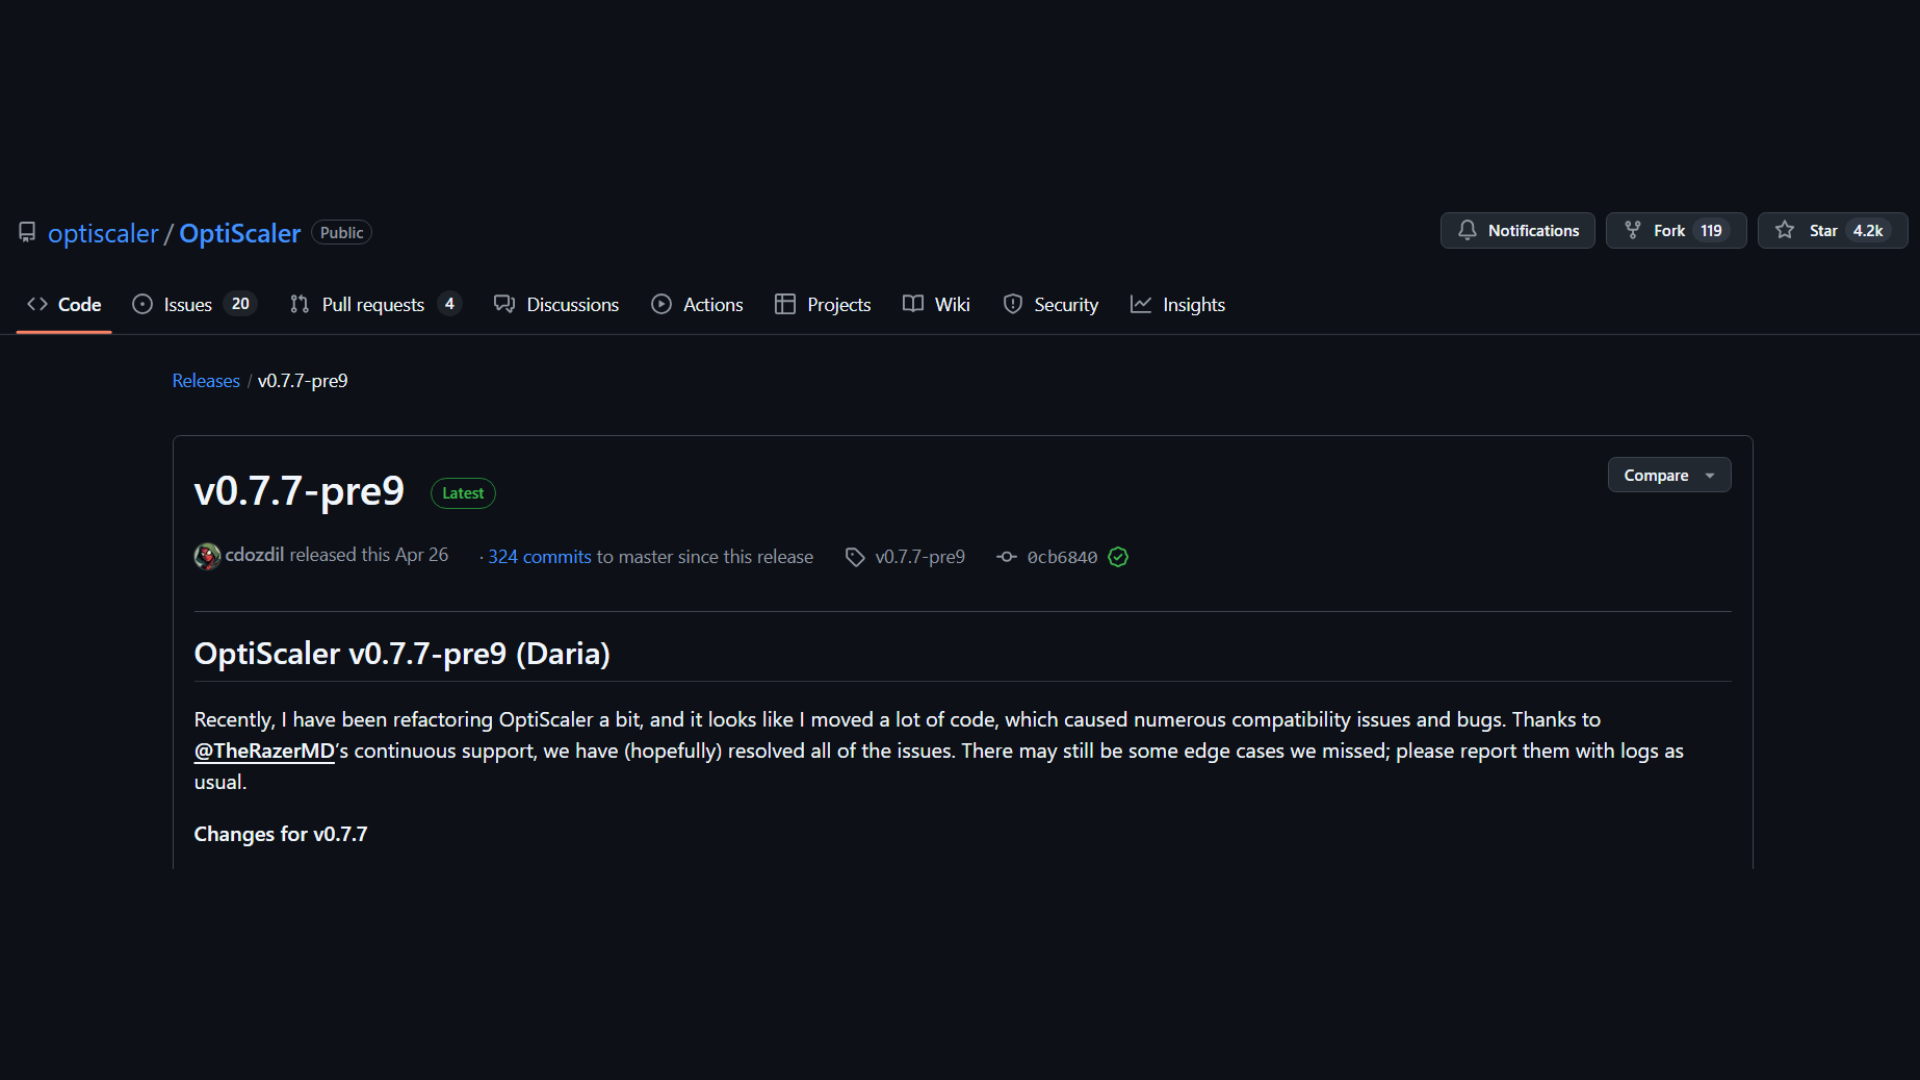Viewport: 1920px width, 1080px height.
Task: Click the Changes for v0.7.7 heading
Action: point(281,834)
